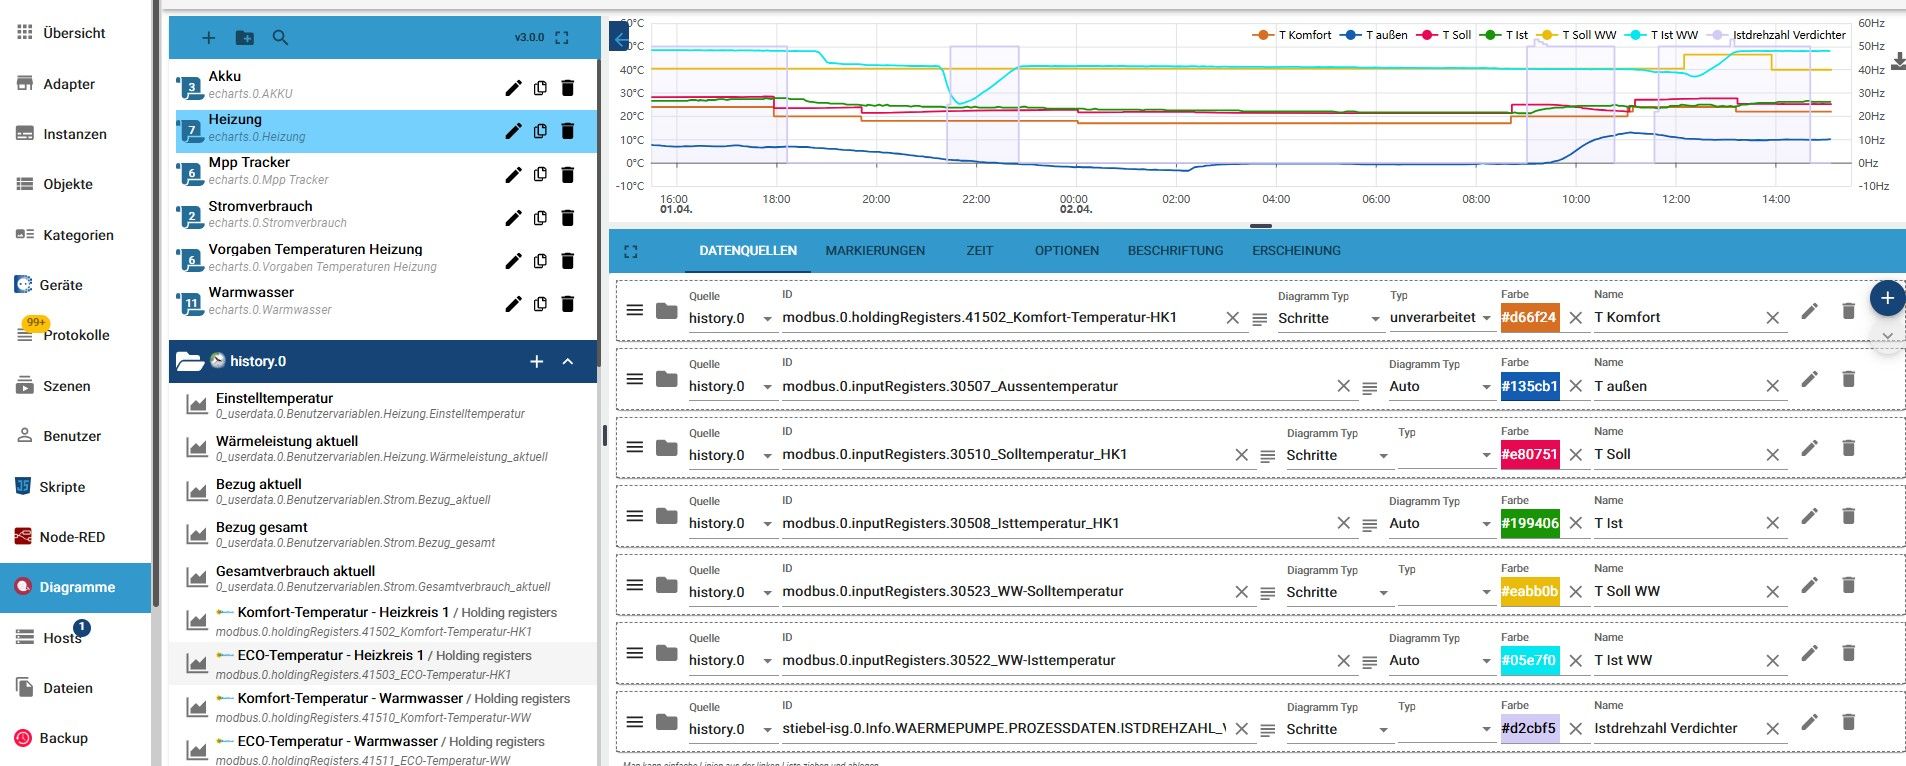Collapse the history.0 section

[x=568, y=362]
